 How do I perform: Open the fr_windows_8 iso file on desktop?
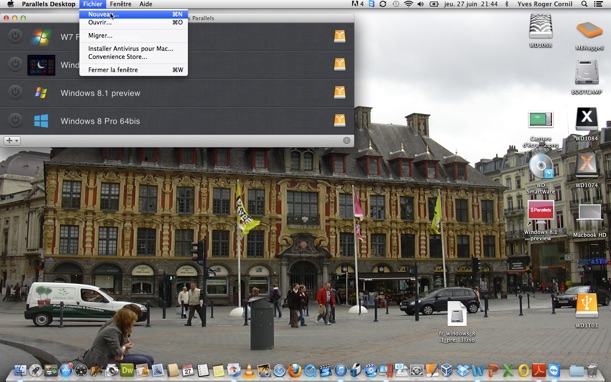point(457,313)
